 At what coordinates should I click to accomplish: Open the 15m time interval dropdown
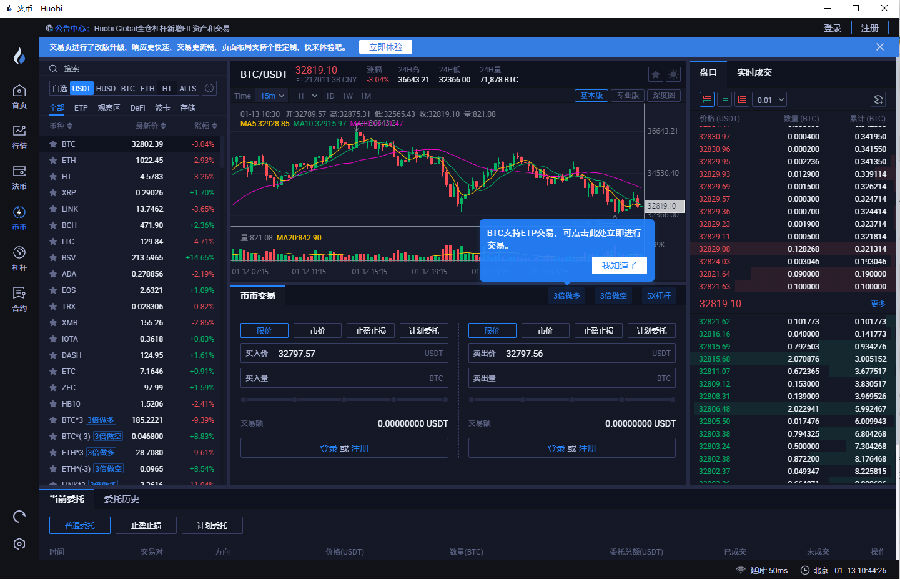coord(273,96)
